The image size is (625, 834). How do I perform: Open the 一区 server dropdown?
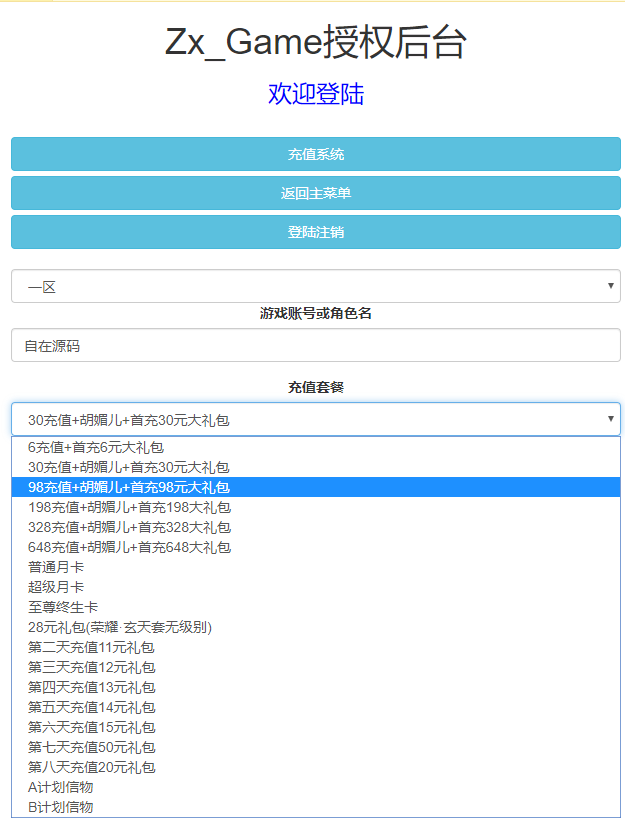tap(315, 287)
